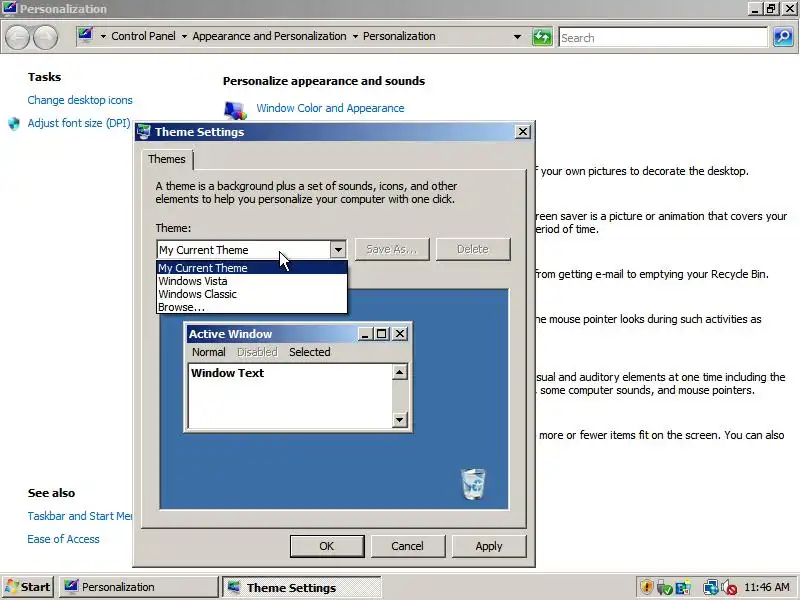Screen dimensions: 800x600
Task: Click the Personalization breadcrumb in address bar
Action: tap(399, 36)
